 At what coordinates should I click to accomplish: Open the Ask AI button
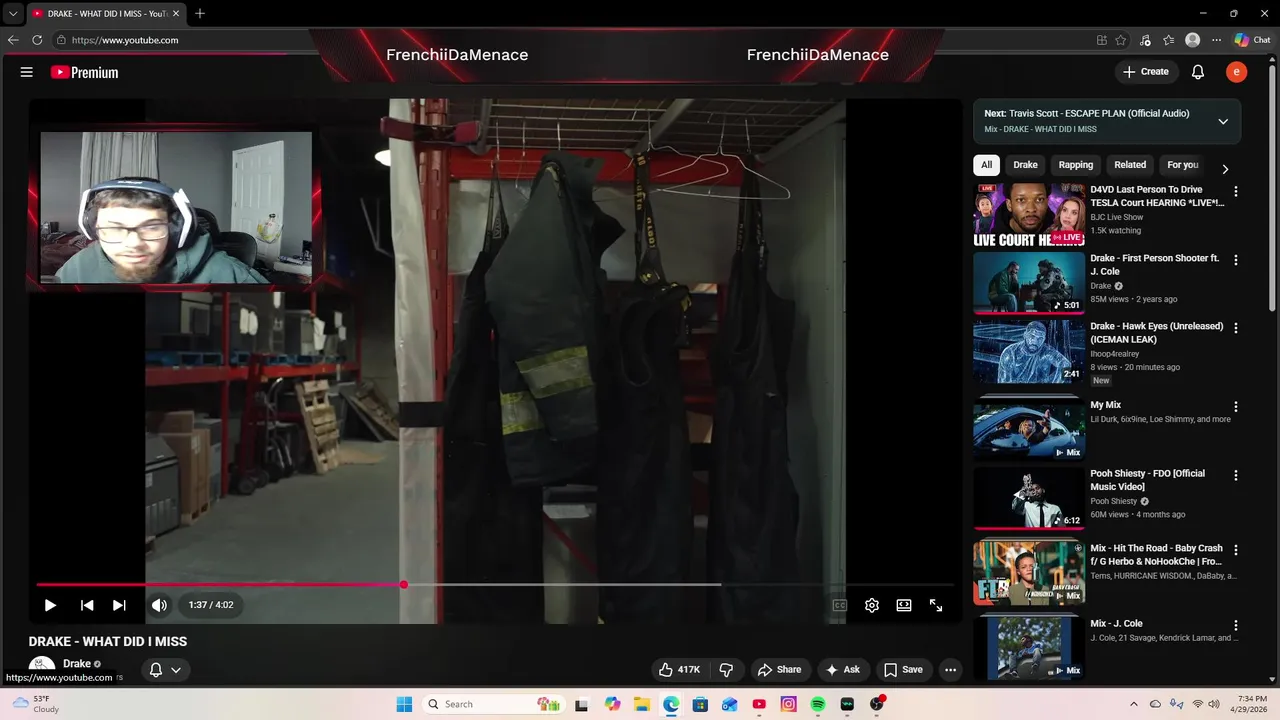coord(843,670)
